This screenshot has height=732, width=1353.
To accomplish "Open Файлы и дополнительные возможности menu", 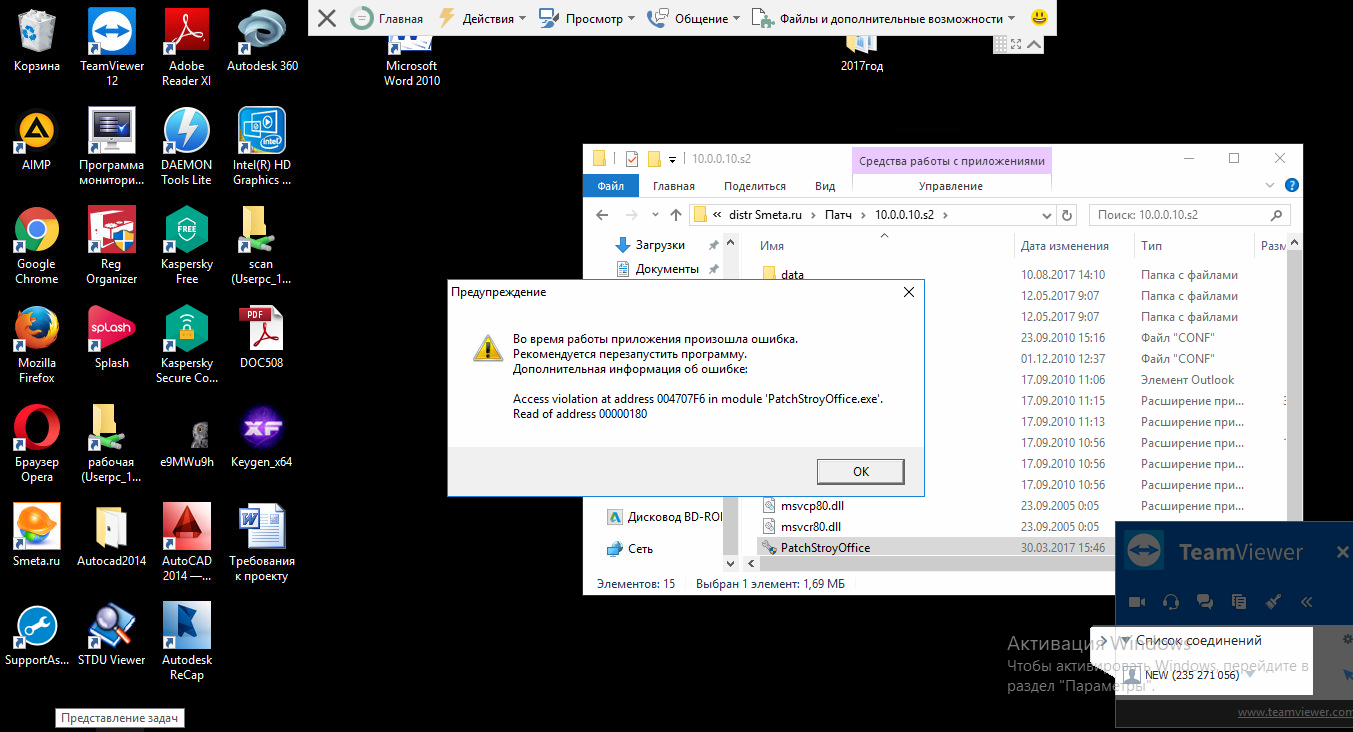I will point(883,18).
